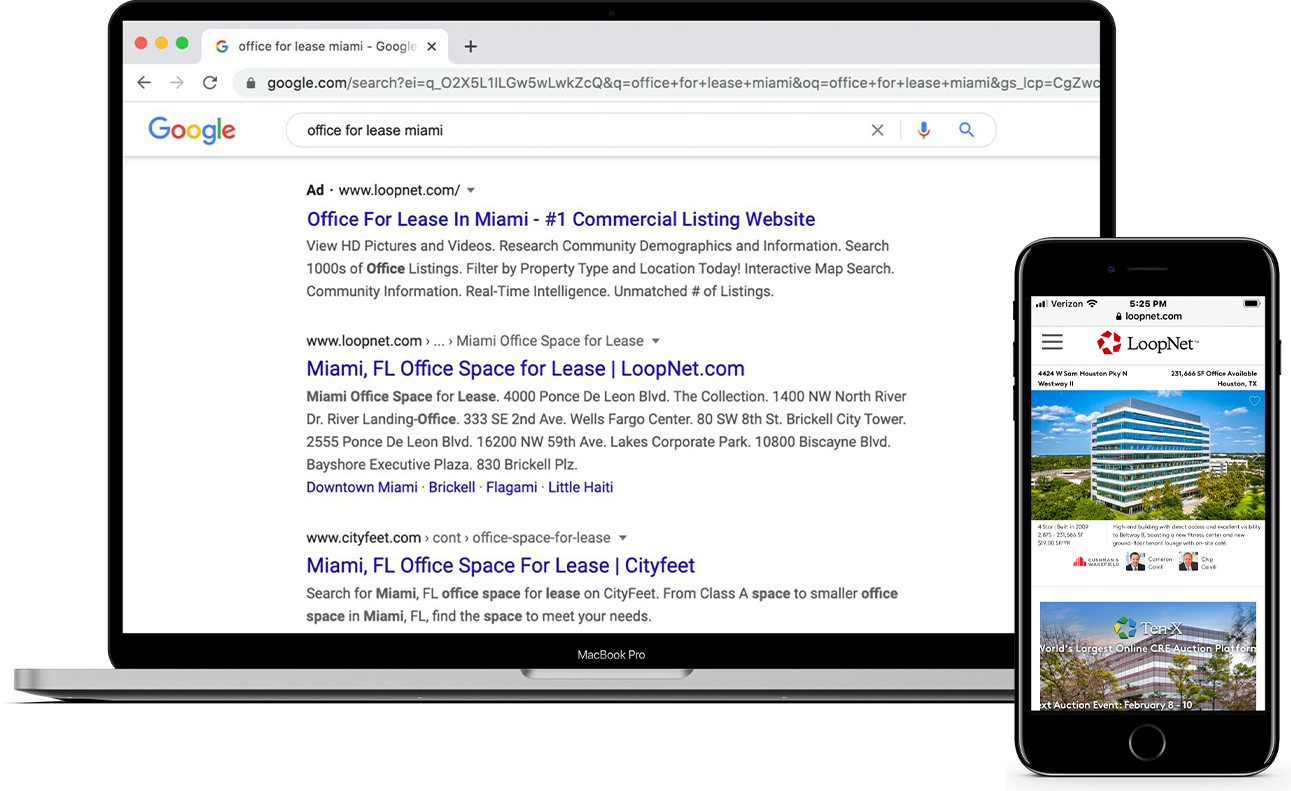Open a new tab with plus icon
Screen dimensions: 1291x791
click(471, 46)
